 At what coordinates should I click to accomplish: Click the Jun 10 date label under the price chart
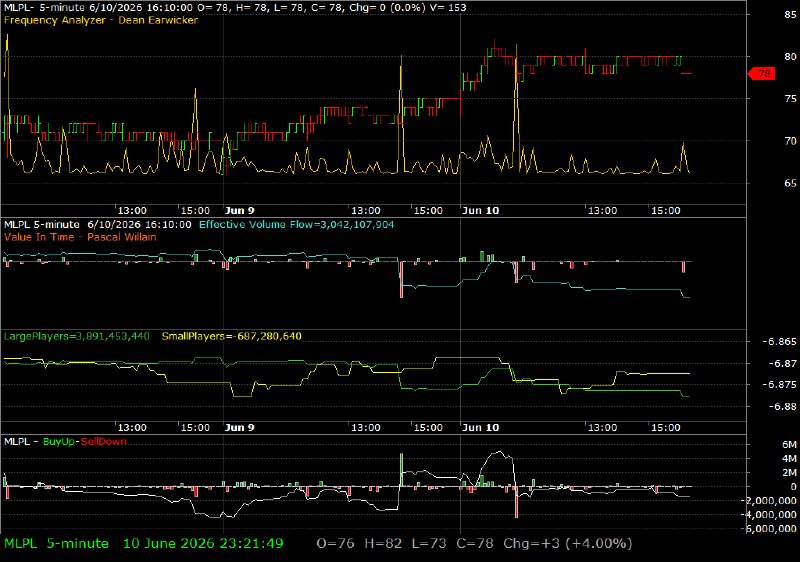[480, 211]
